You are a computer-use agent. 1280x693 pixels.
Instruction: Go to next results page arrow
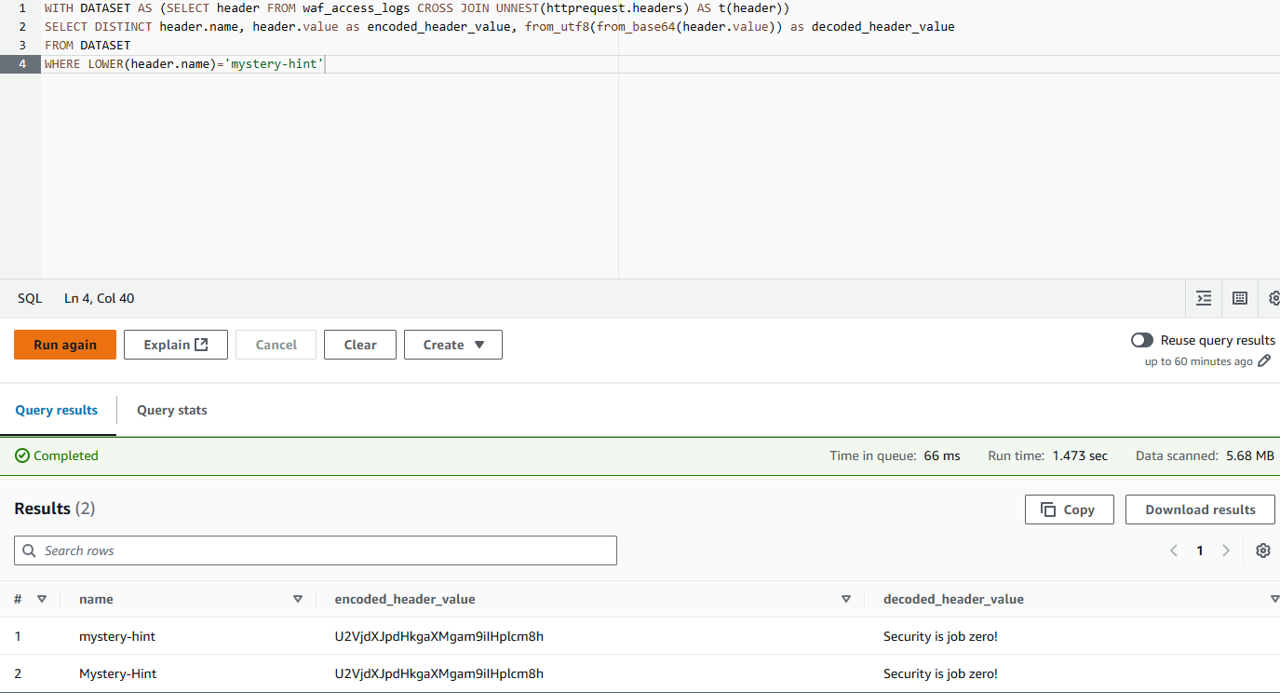tap(1226, 551)
